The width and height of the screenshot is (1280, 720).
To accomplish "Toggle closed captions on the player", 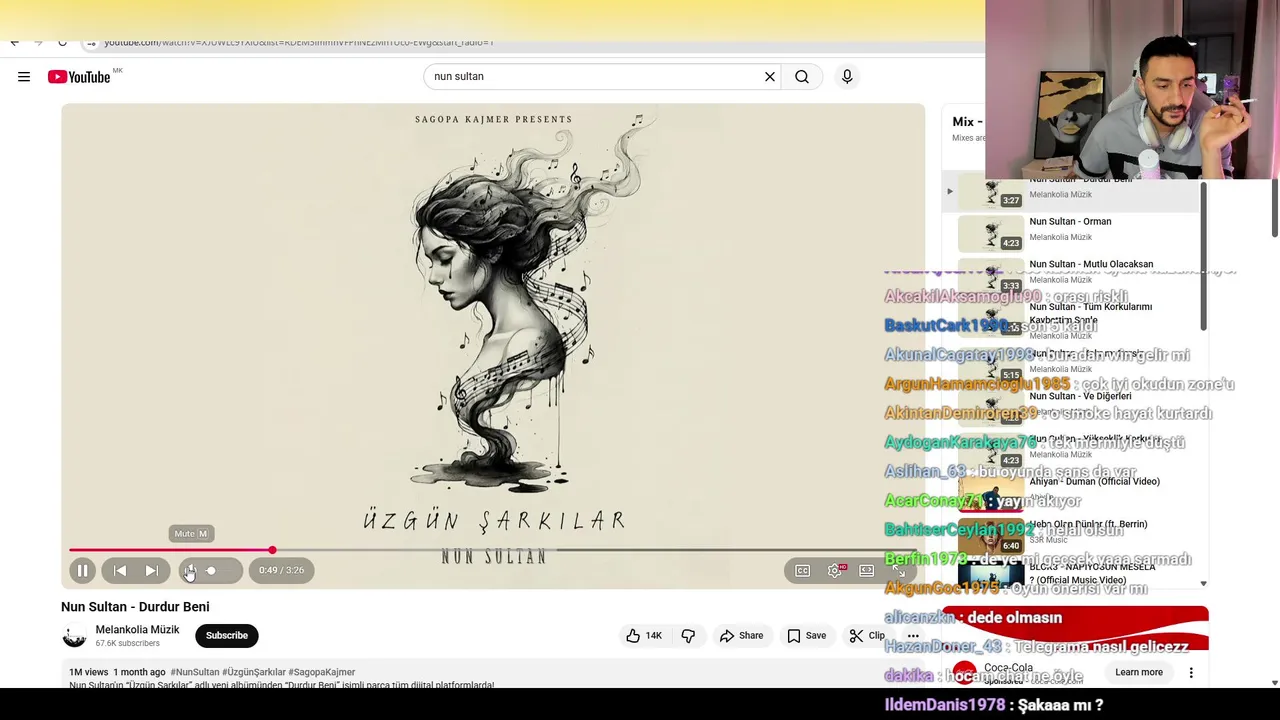I will coord(802,570).
